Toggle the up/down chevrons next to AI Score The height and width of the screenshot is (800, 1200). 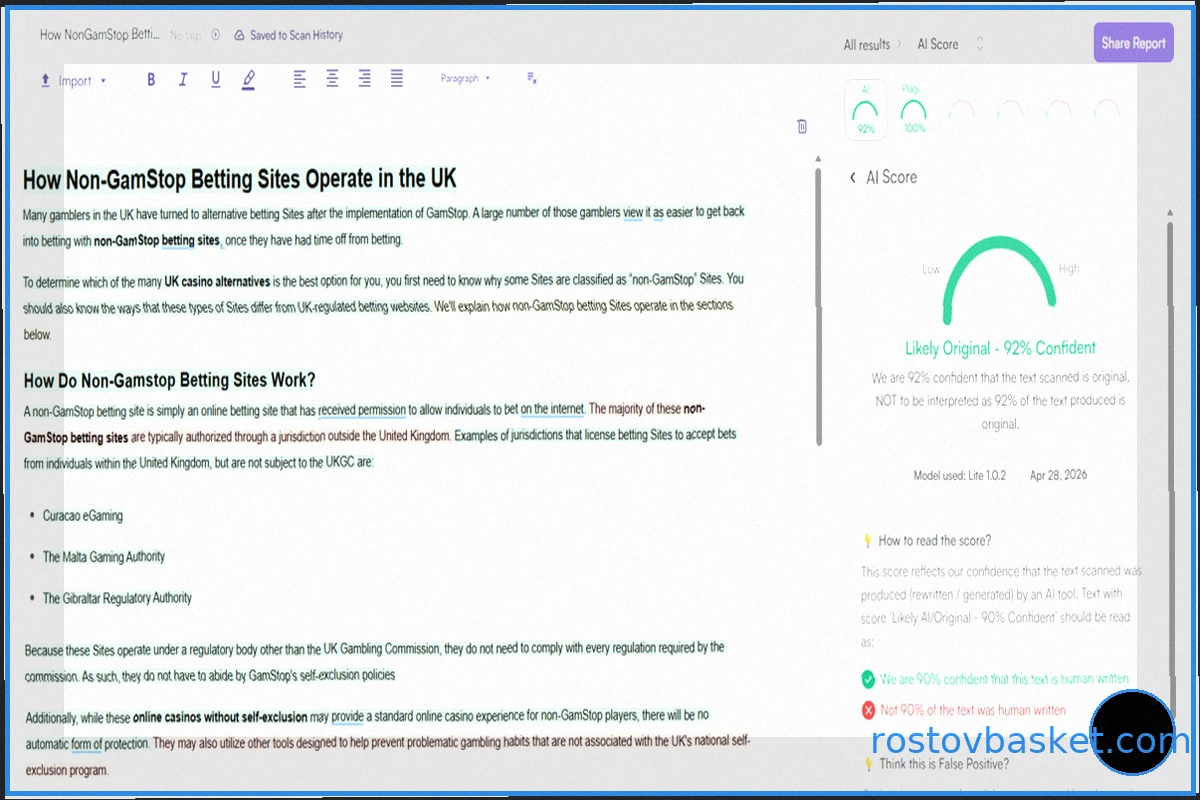pyautogui.click(x=980, y=44)
